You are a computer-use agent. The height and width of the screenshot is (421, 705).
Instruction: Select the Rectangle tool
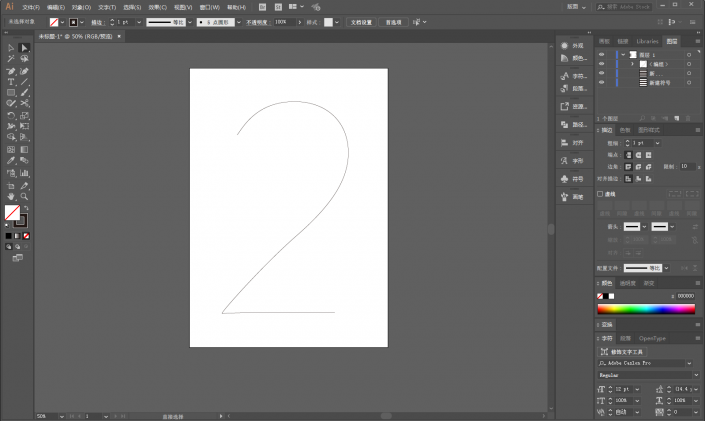pos(11,93)
